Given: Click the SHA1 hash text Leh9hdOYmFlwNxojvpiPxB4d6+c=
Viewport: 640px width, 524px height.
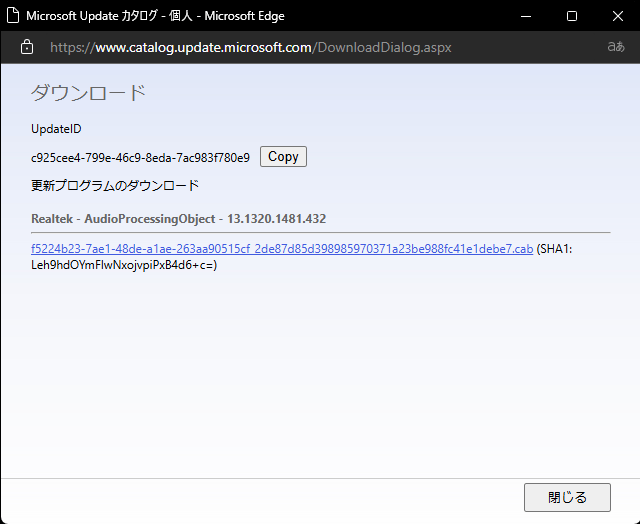Looking at the screenshot, I should click(124, 265).
